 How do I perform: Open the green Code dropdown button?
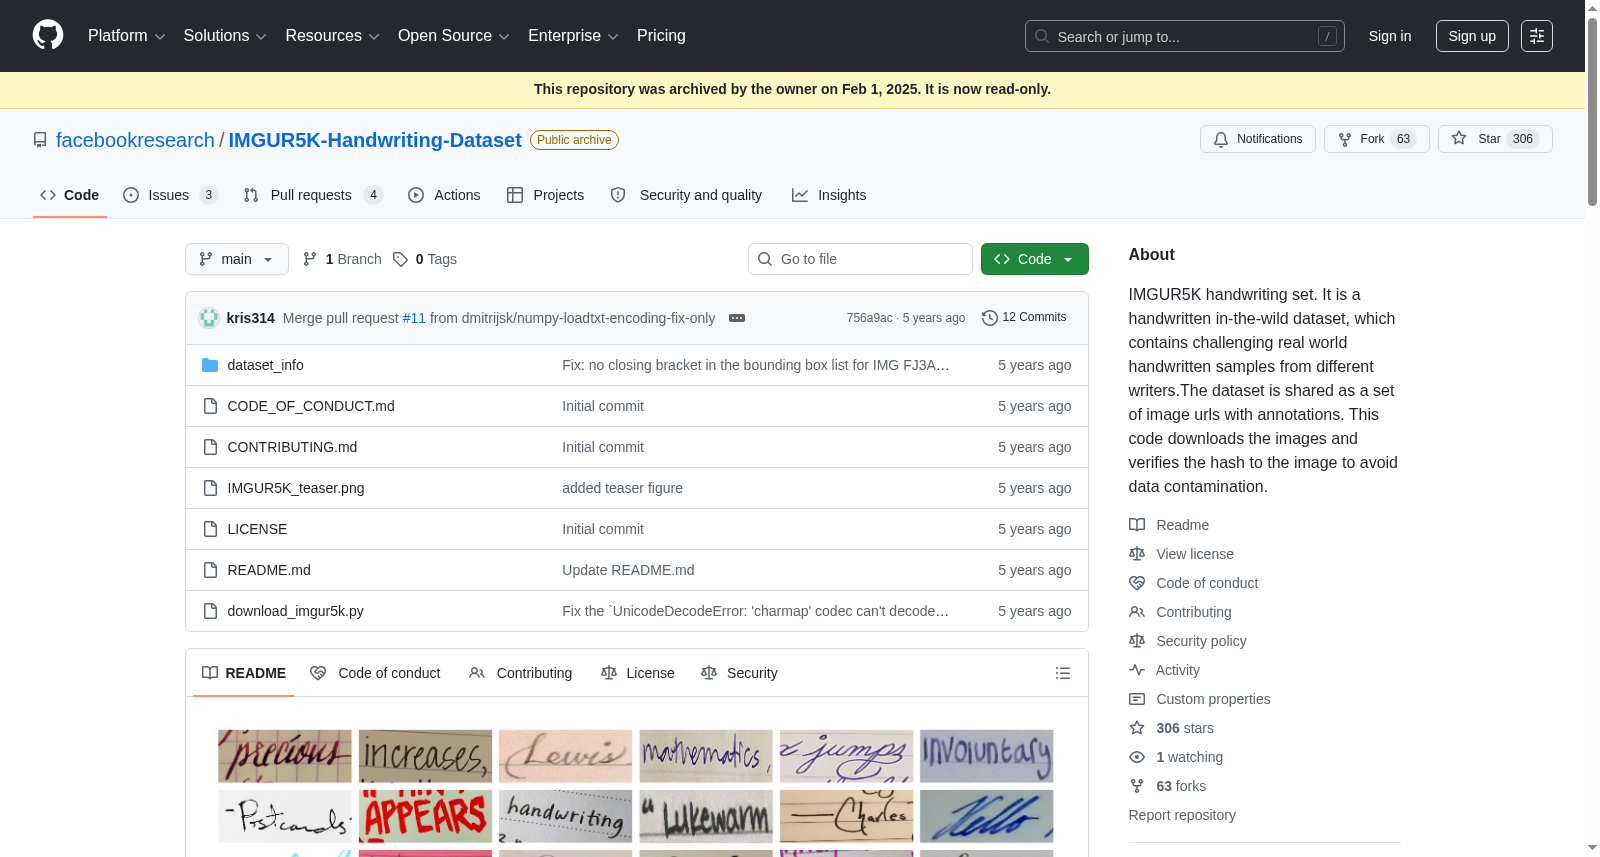(x=1035, y=259)
